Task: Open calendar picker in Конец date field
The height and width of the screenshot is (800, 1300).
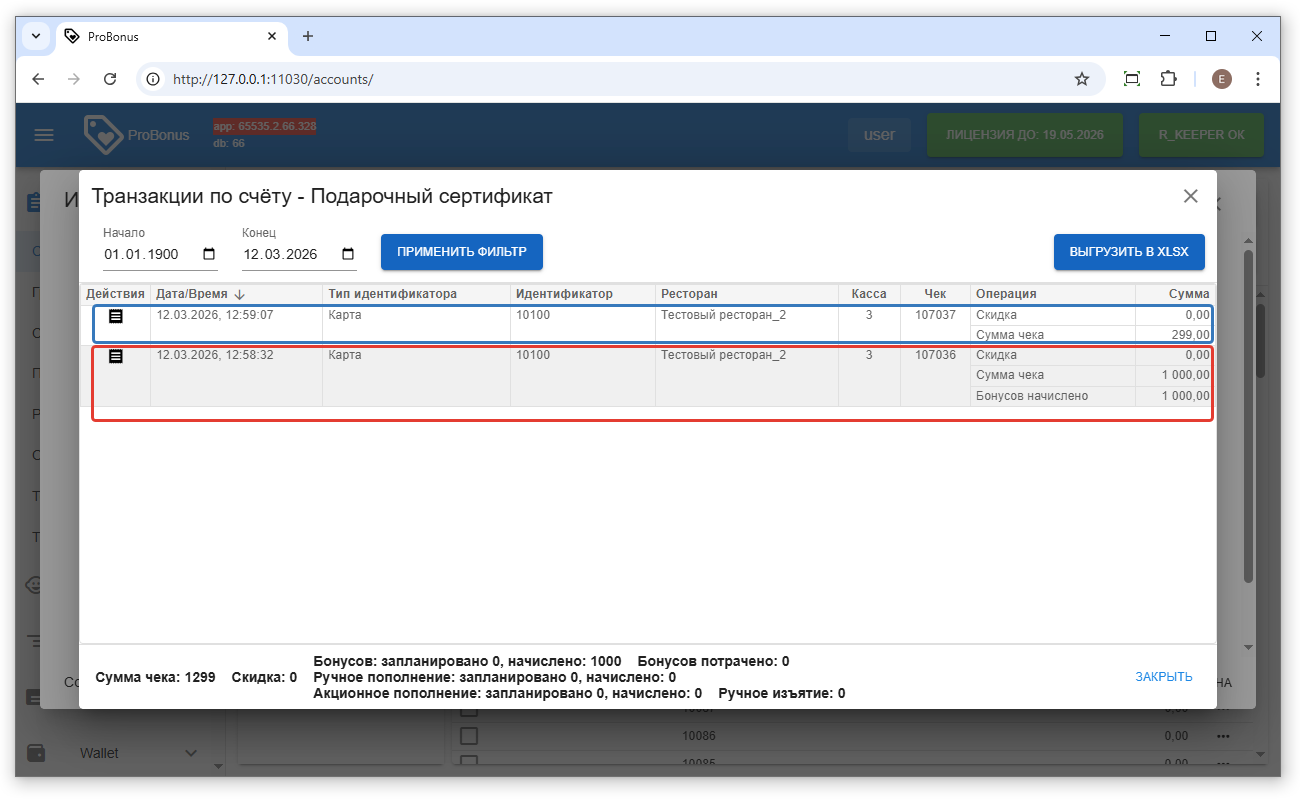Action: (x=348, y=254)
